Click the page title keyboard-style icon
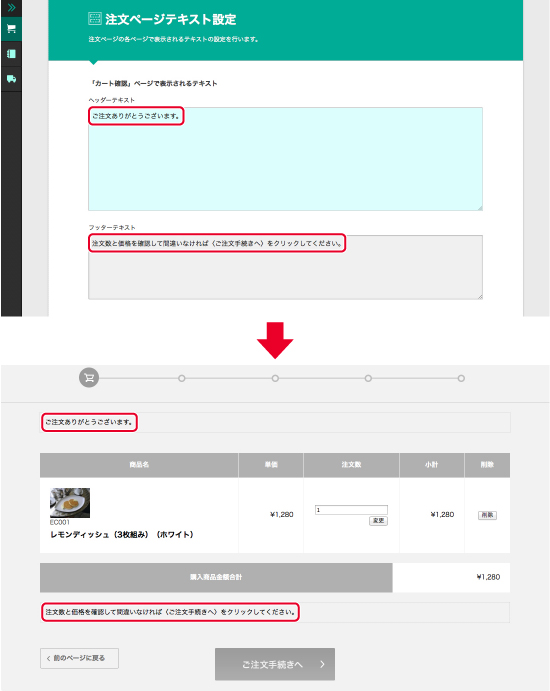The width and height of the screenshot is (550, 691). pyautogui.click(x=95, y=19)
